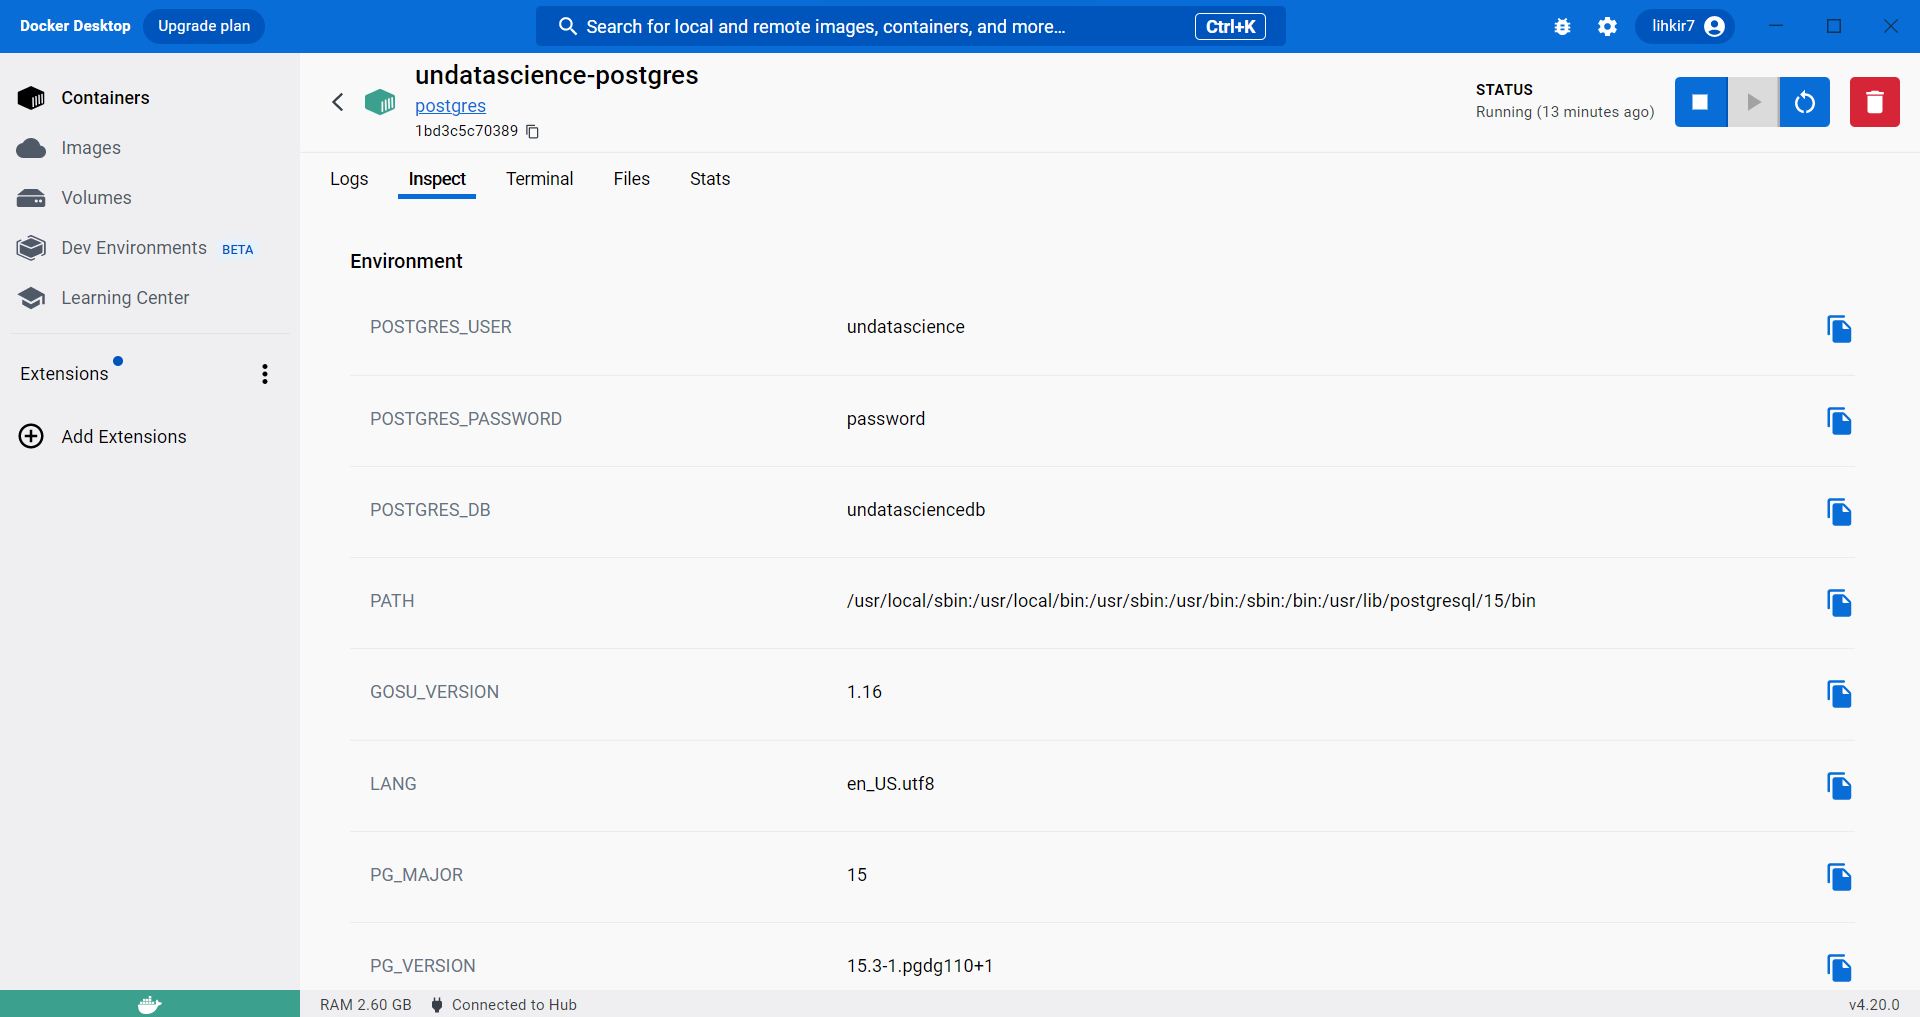Select the 15.3-1.pgdg110+1 version text
1920x1017 pixels.
click(x=920, y=966)
